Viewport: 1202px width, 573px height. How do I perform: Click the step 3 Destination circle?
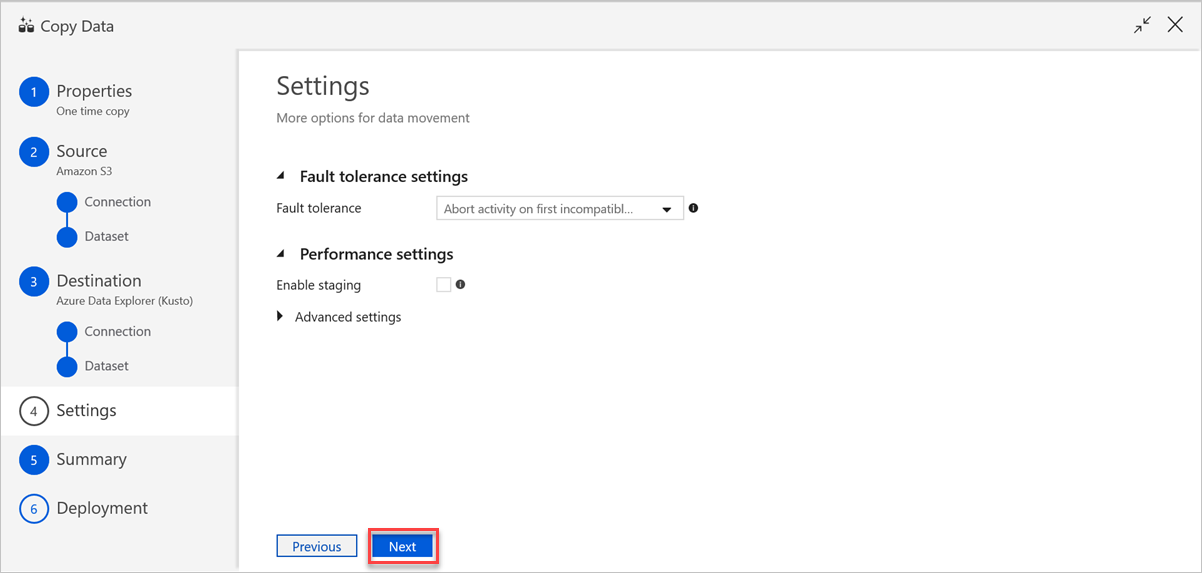33,282
